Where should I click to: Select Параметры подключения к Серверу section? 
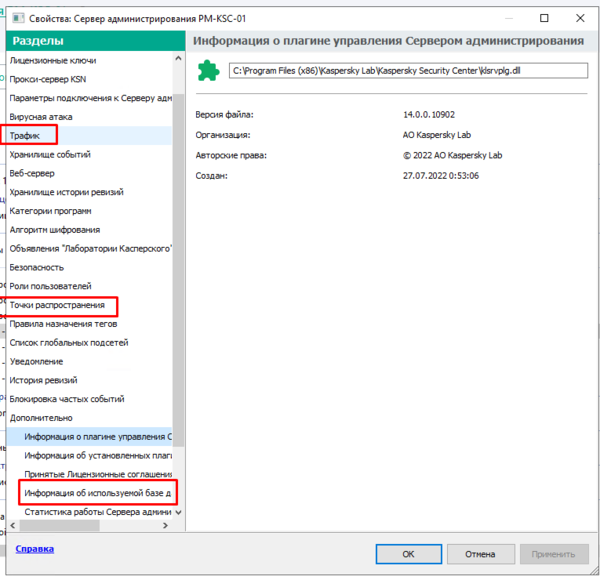(x=91, y=98)
